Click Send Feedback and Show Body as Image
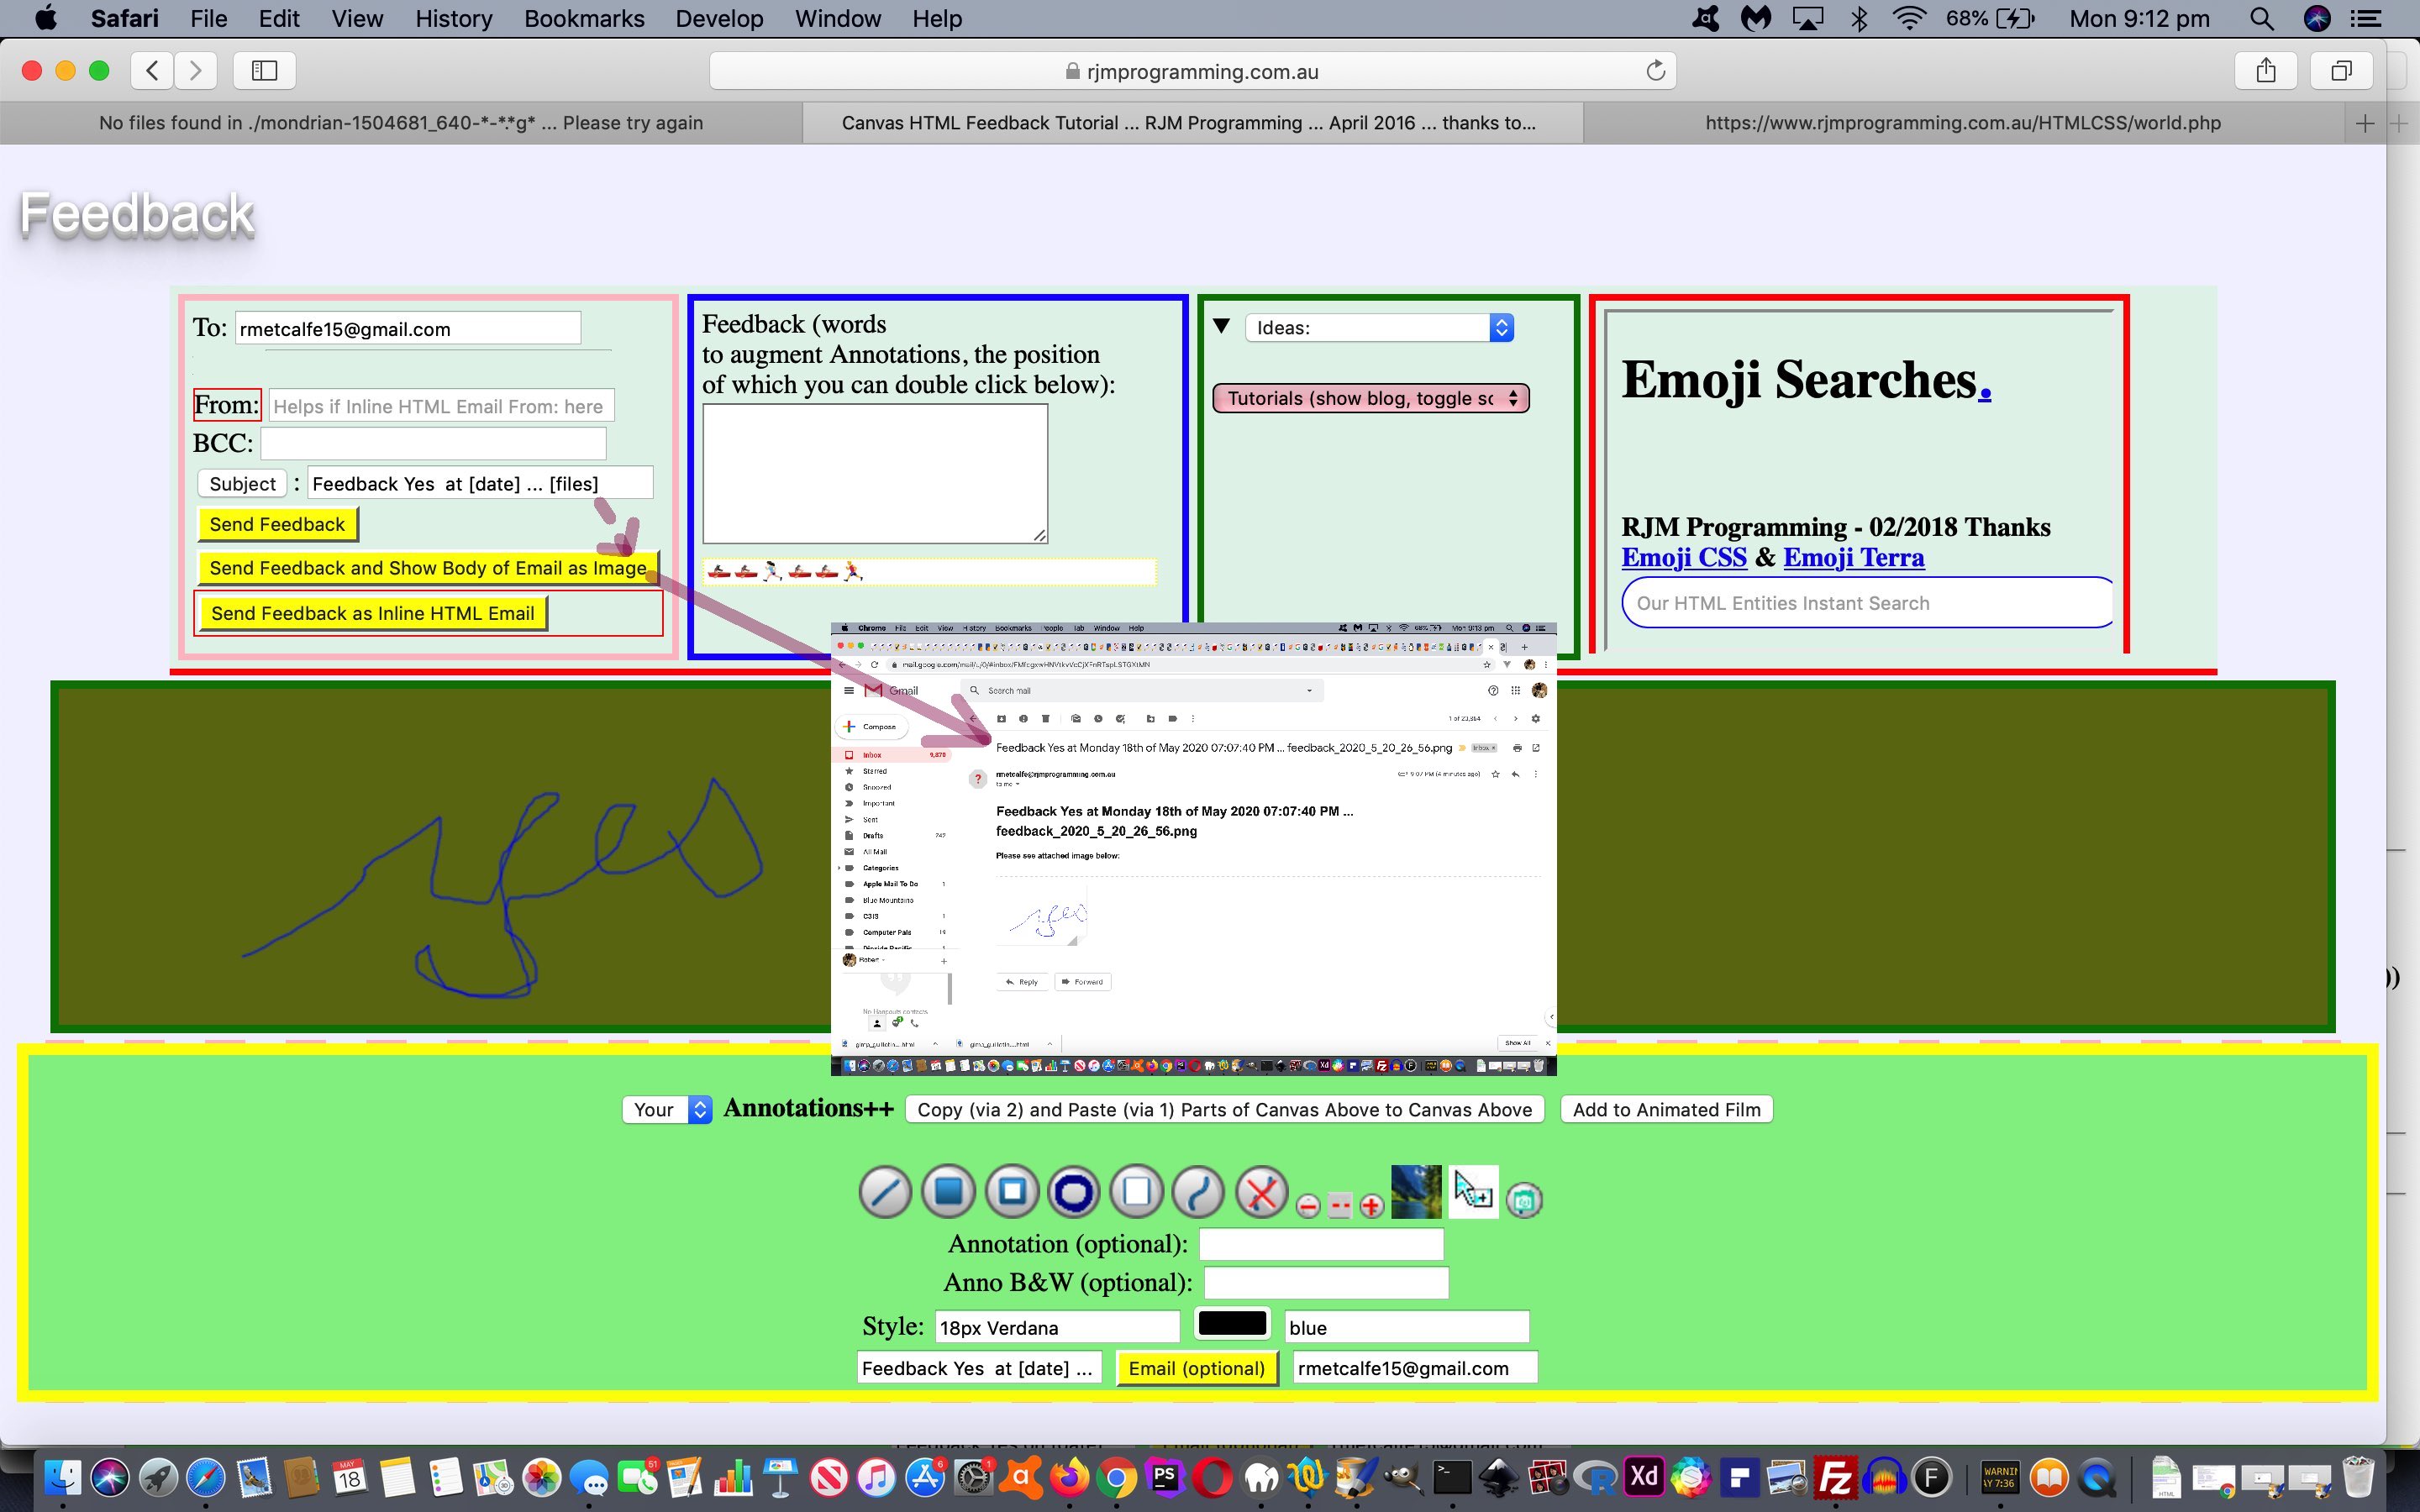 [429, 566]
